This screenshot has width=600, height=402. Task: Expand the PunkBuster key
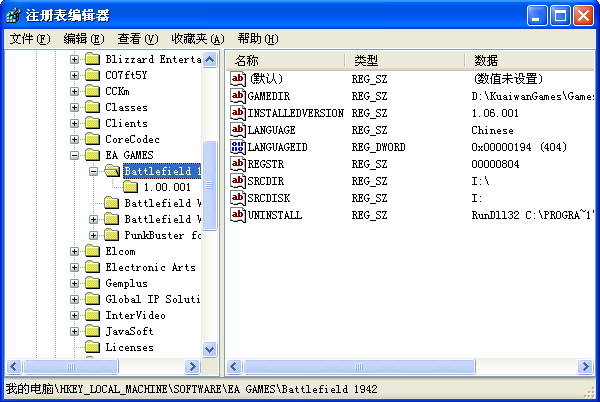(93, 235)
